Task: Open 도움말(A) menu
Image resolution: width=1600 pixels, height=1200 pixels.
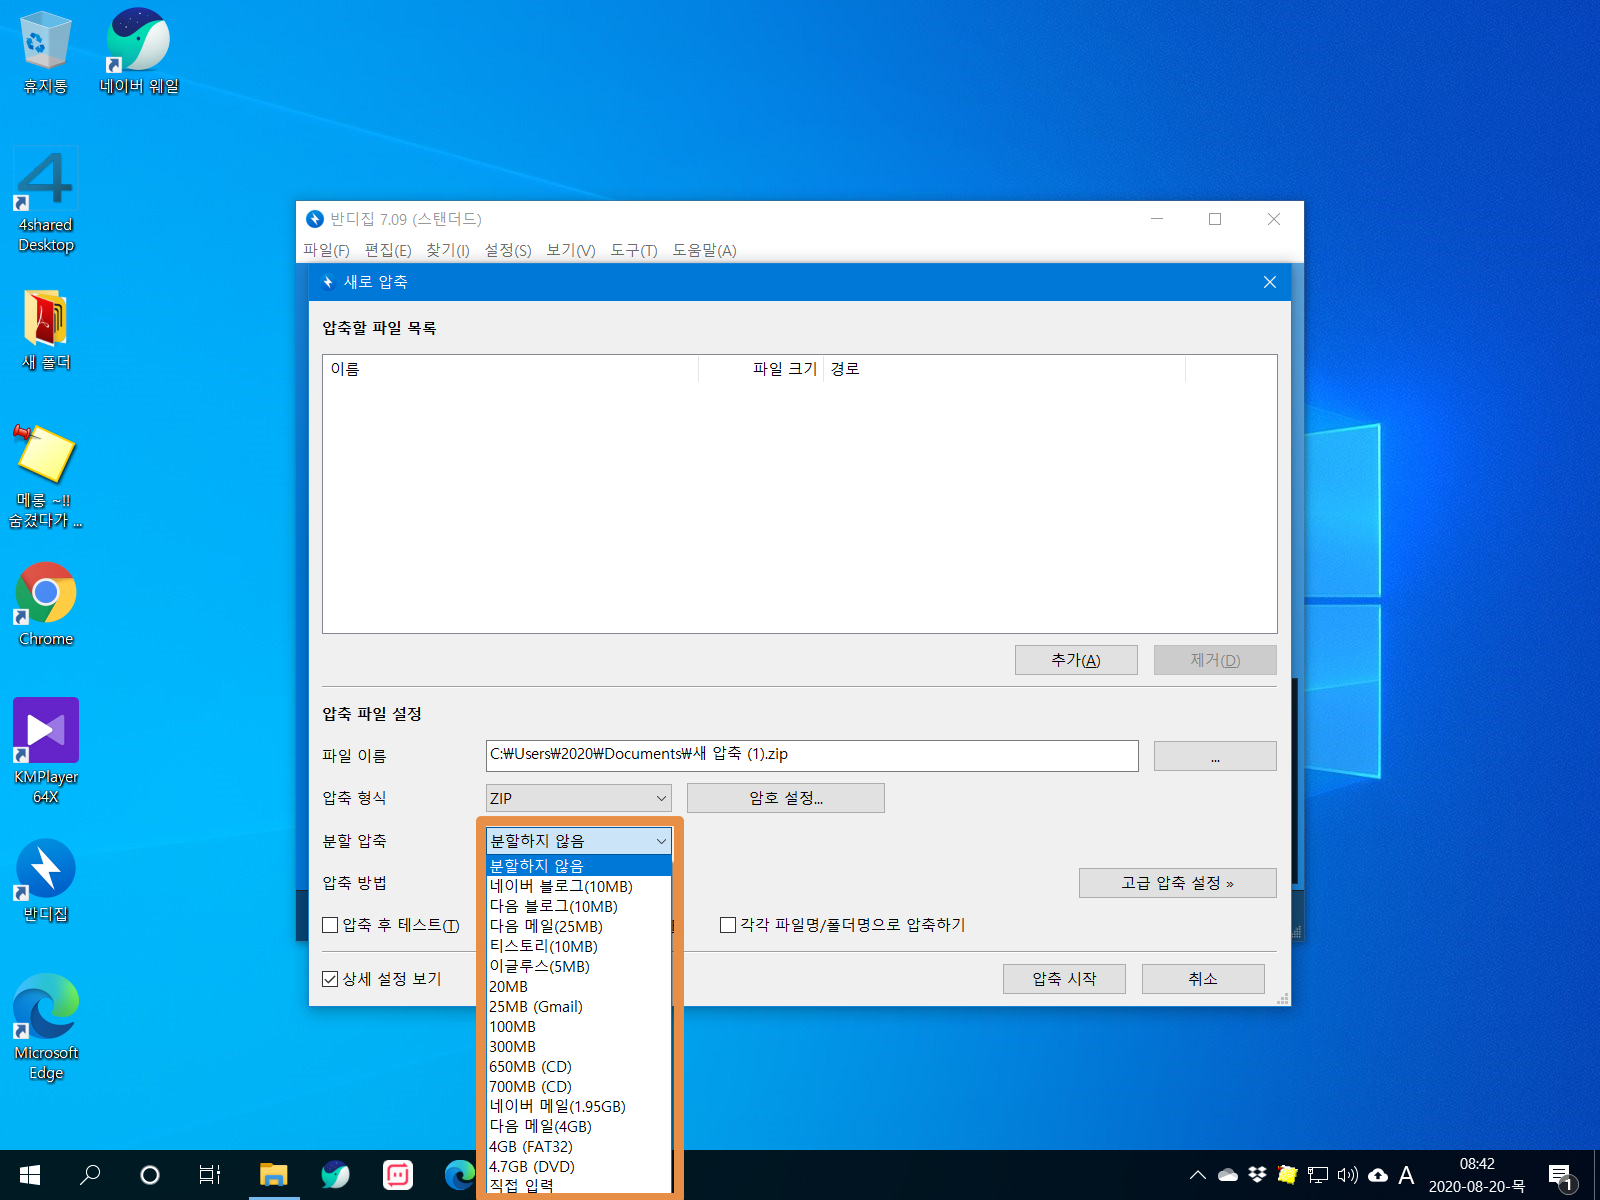Action: [704, 250]
